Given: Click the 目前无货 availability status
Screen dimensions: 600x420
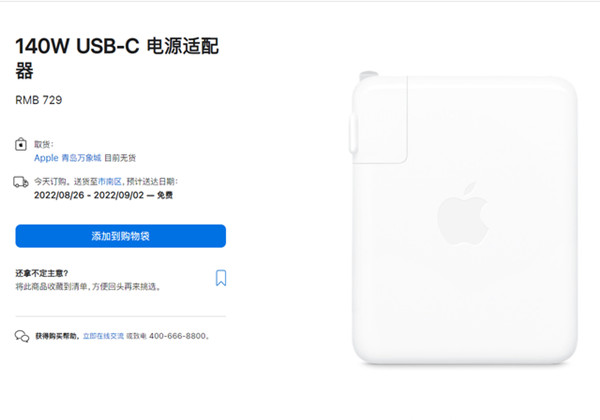Looking at the screenshot, I should [120, 158].
